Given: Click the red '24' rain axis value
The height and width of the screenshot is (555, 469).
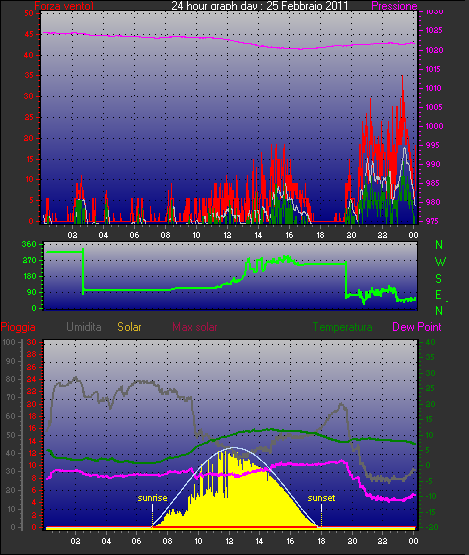Looking at the screenshot, I should [32, 379].
